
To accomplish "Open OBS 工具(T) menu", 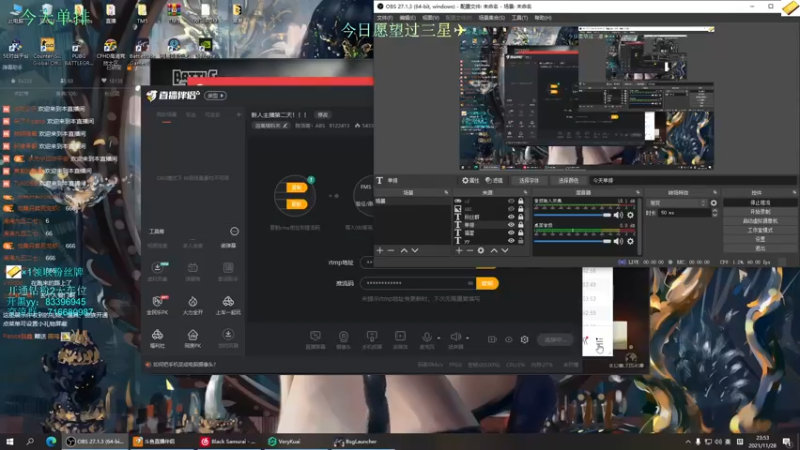I will tap(519, 18).
